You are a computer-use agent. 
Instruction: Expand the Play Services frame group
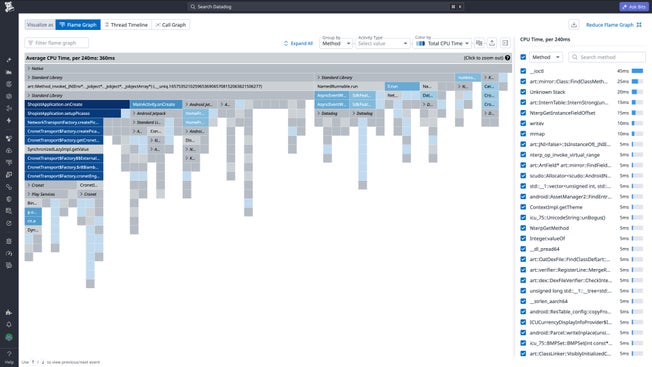[x=29, y=194]
